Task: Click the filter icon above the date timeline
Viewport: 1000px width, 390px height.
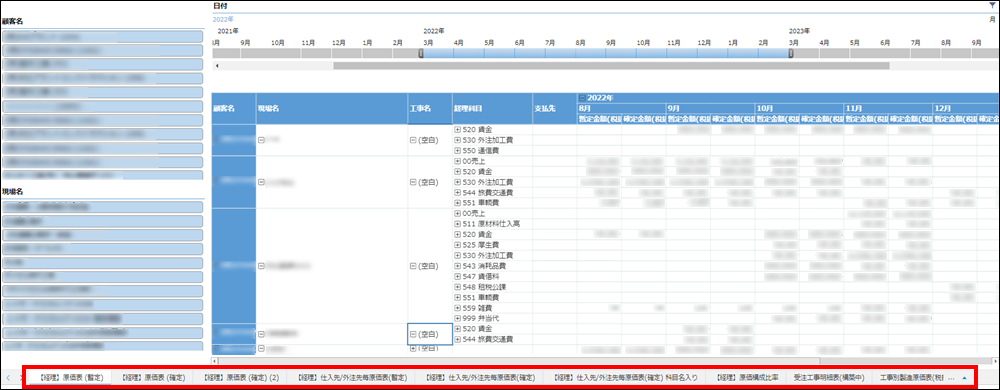Action: coord(992,5)
